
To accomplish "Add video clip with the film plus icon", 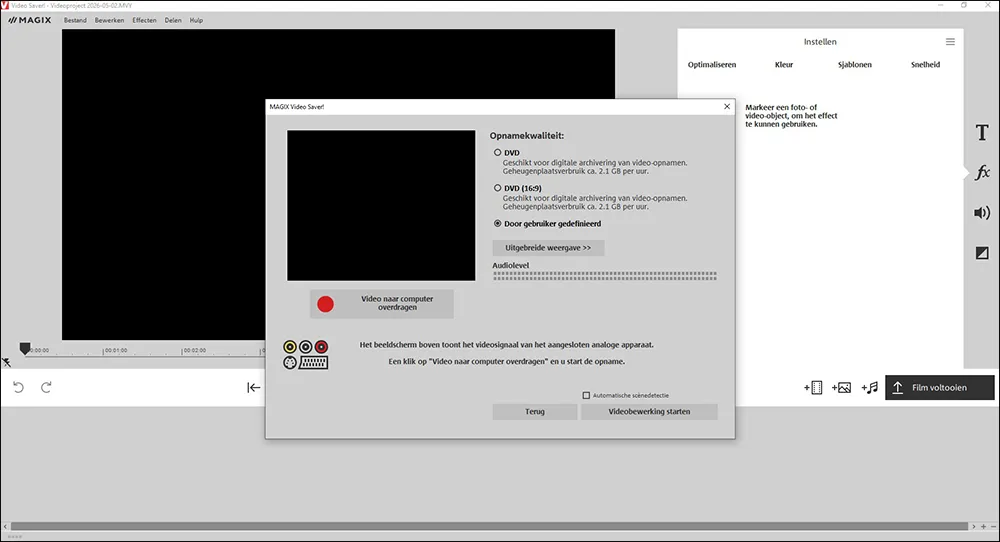I will (x=813, y=387).
